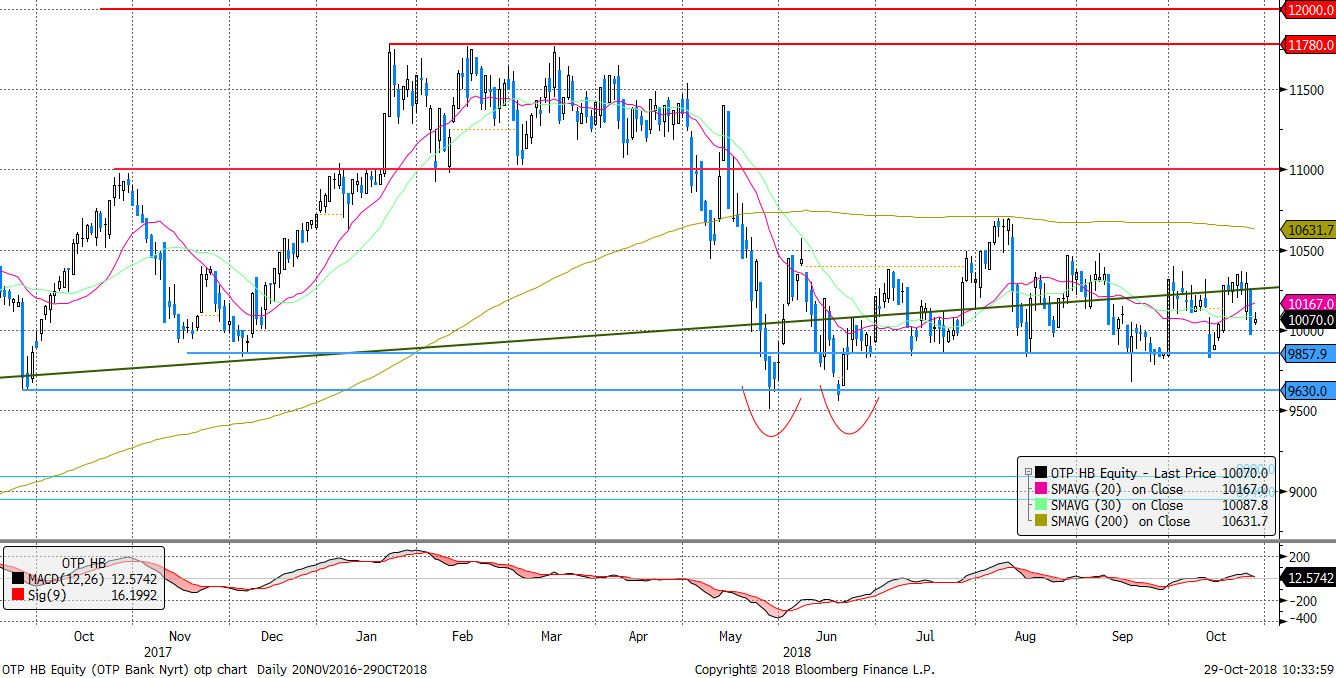The image size is (1336, 678).
Task: Click the 'Dec' month label on the time axis
Action: (x=272, y=635)
